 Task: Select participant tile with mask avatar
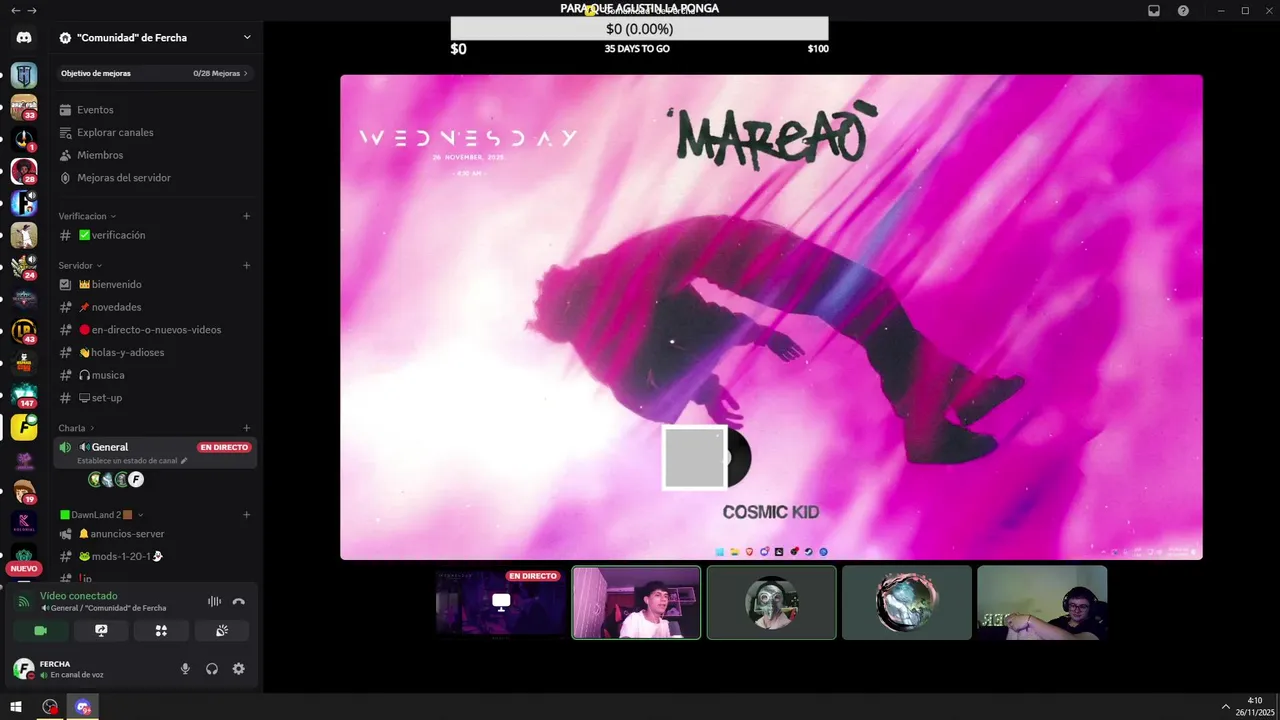click(x=771, y=603)
